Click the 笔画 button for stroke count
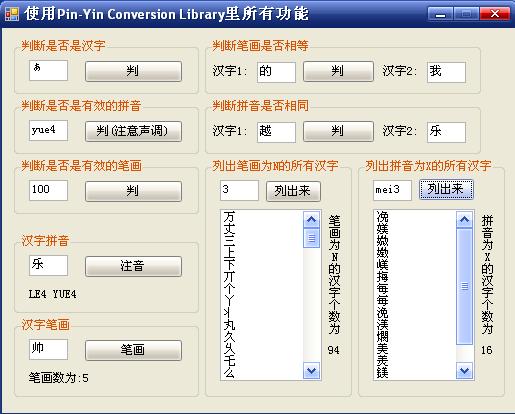 pos(133,350)
